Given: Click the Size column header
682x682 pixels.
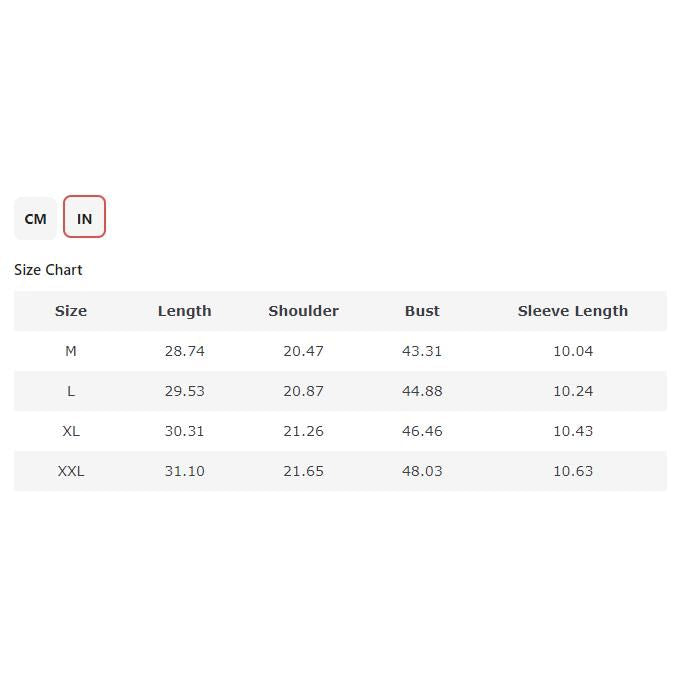Looking at the screenshot, I should point(71,311).
